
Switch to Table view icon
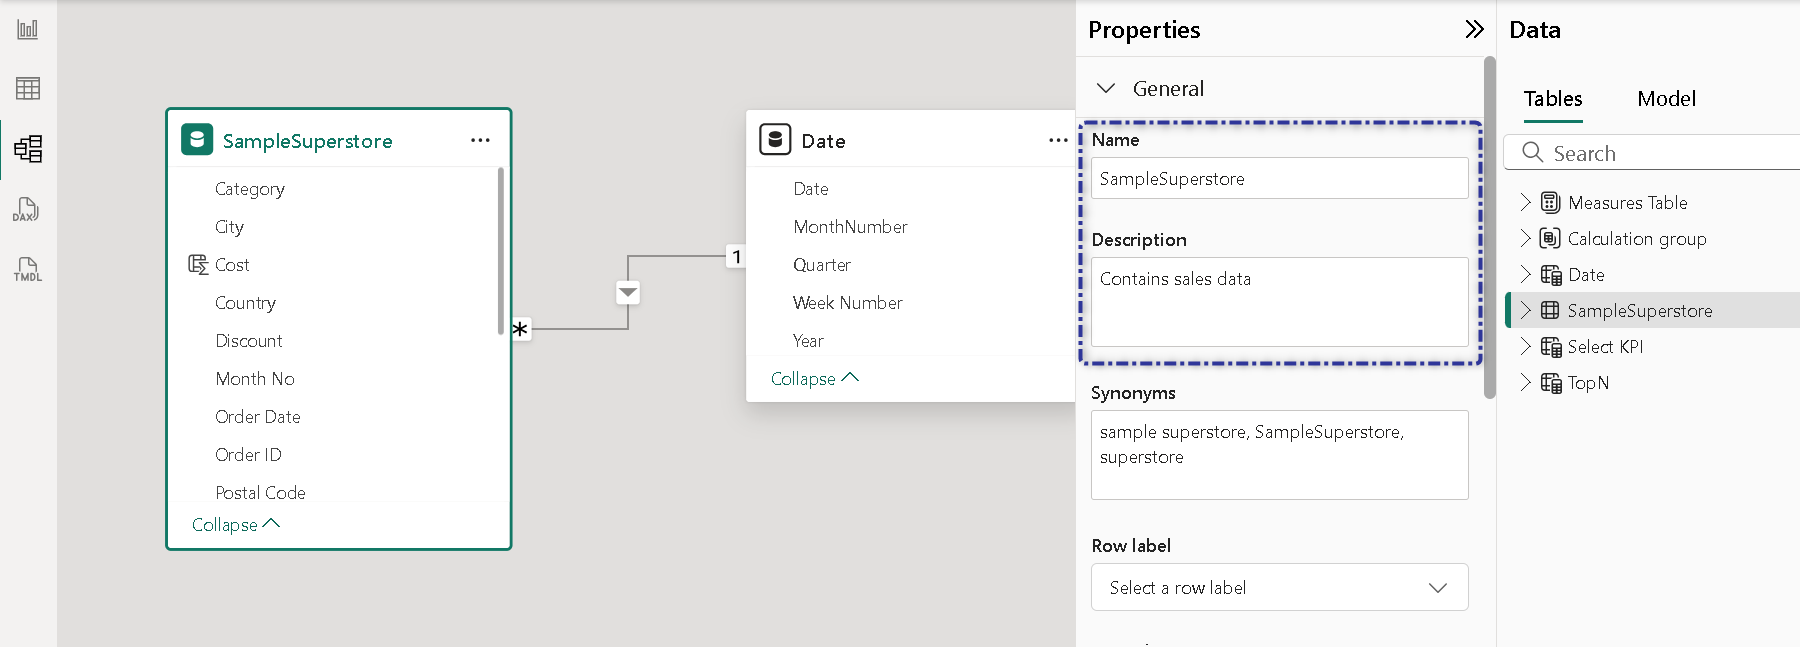pos(28,88)
